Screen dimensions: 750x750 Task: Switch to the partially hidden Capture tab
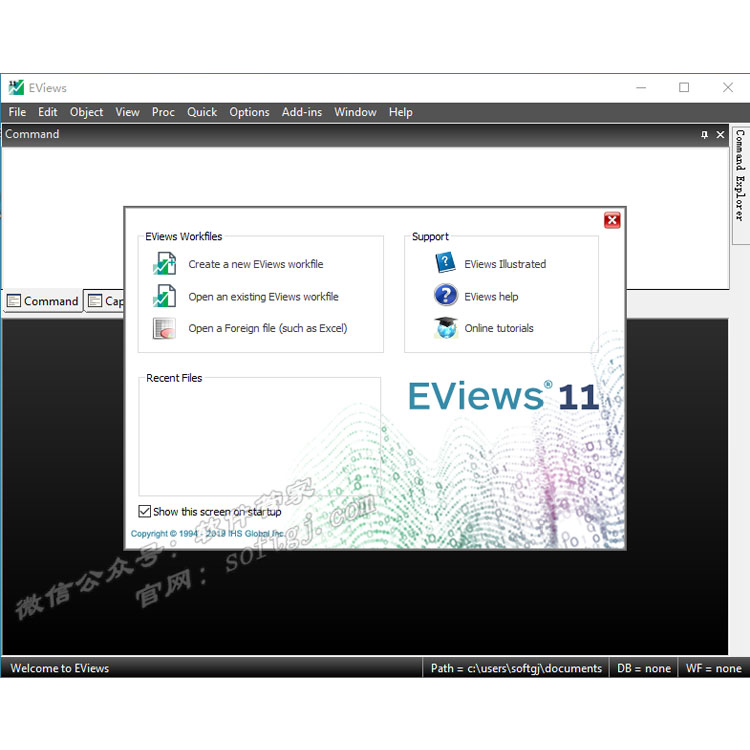pos(105,301)
